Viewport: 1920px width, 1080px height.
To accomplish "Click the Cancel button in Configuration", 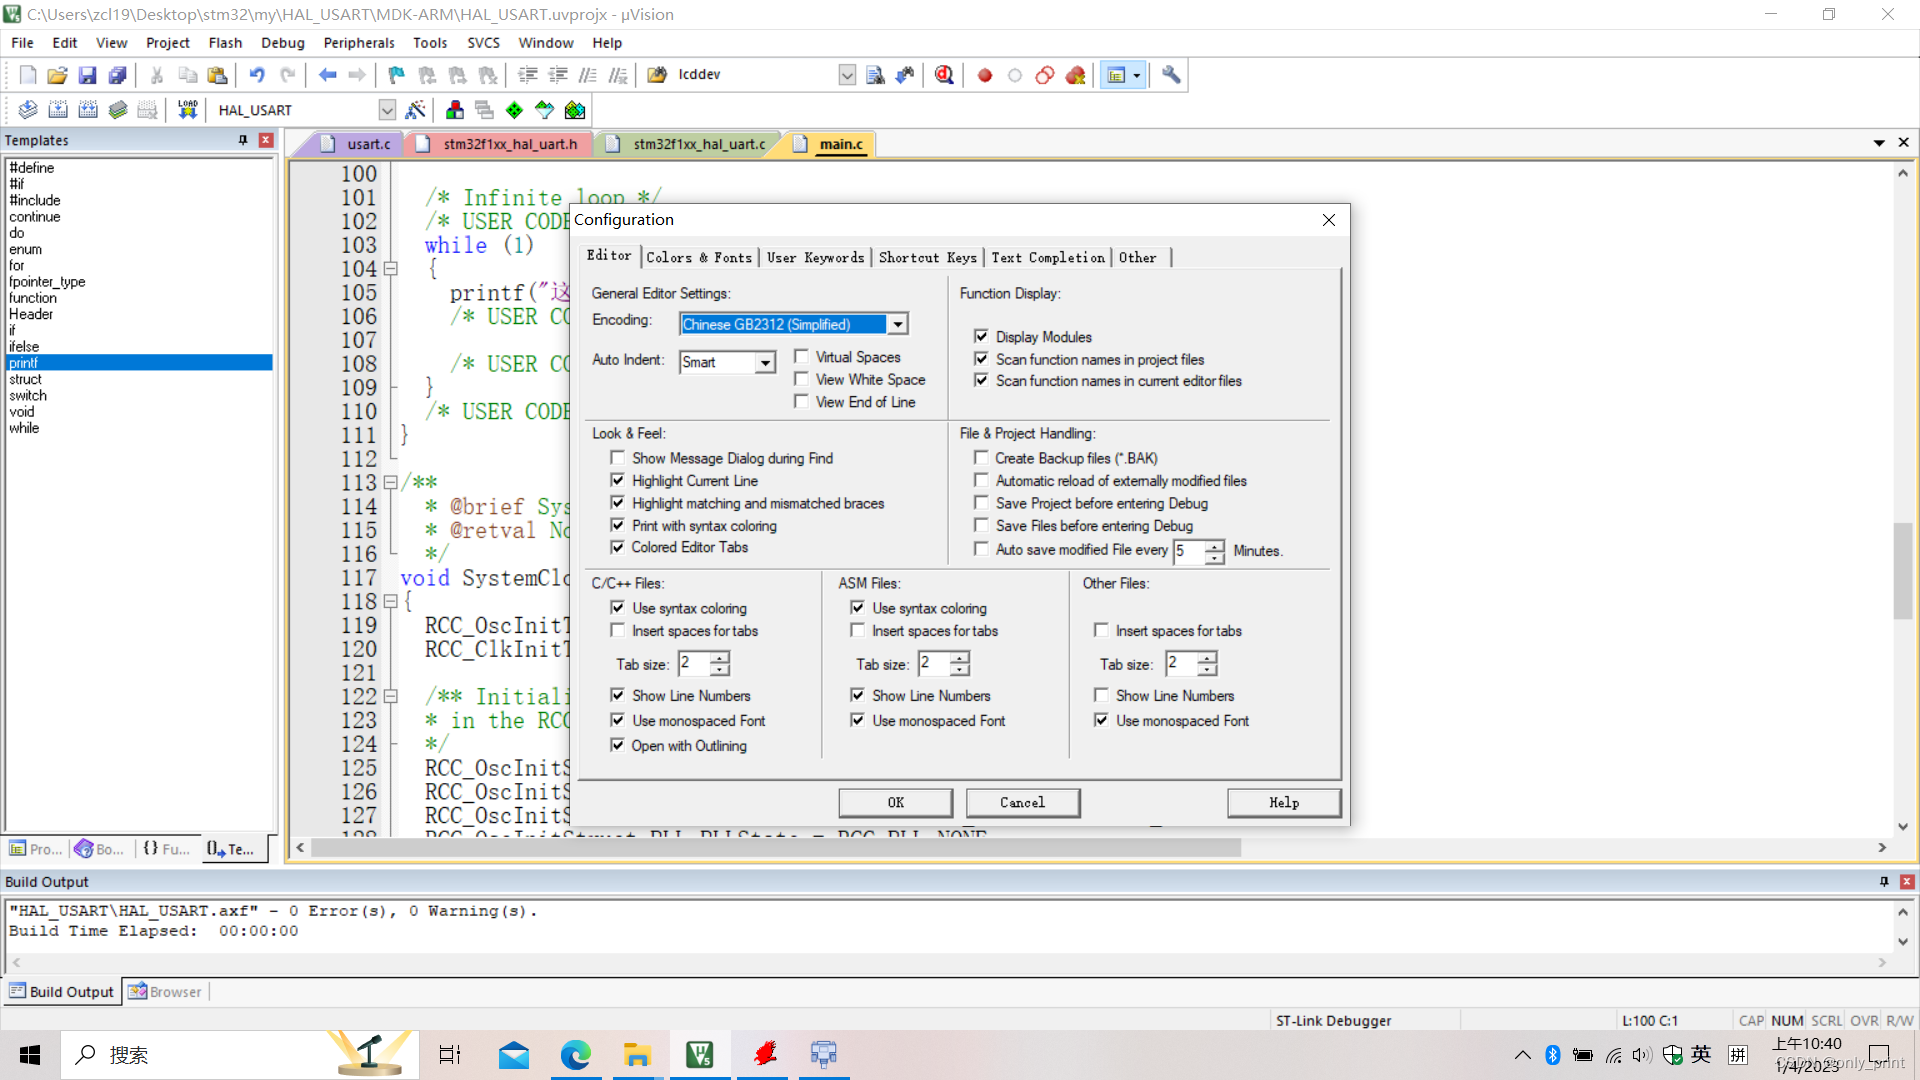I will (x=1022, y=802).
